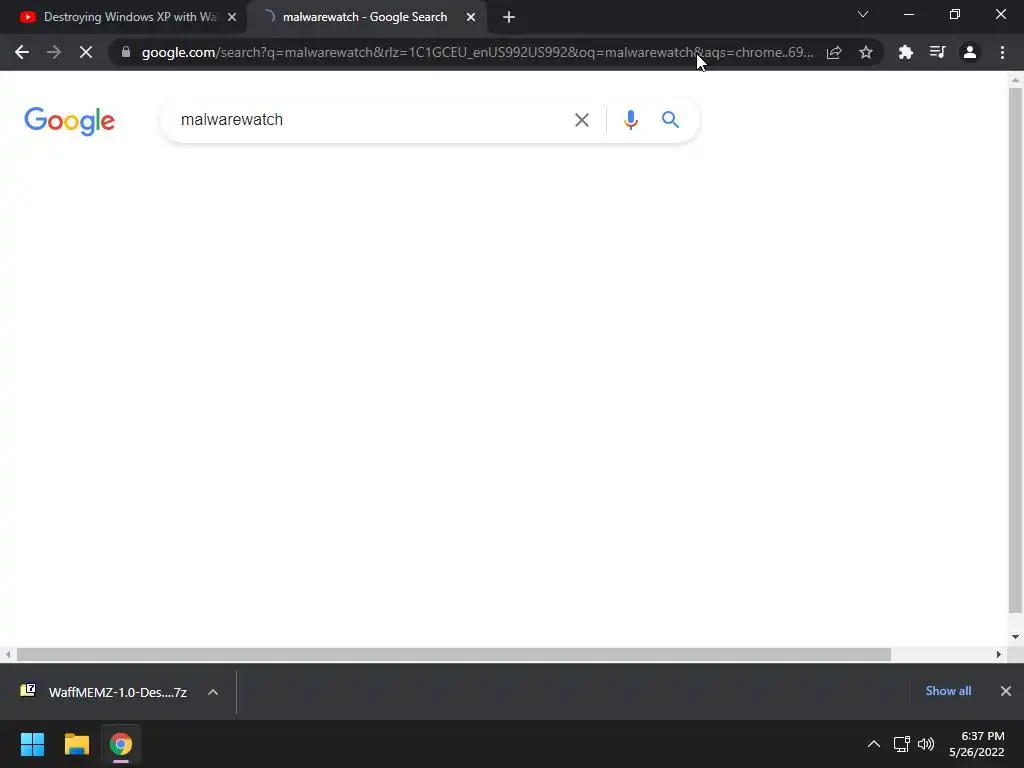Open the media control toolbar icon
Viewport: 1024px width, 768px height.
[x=937, y=52]
